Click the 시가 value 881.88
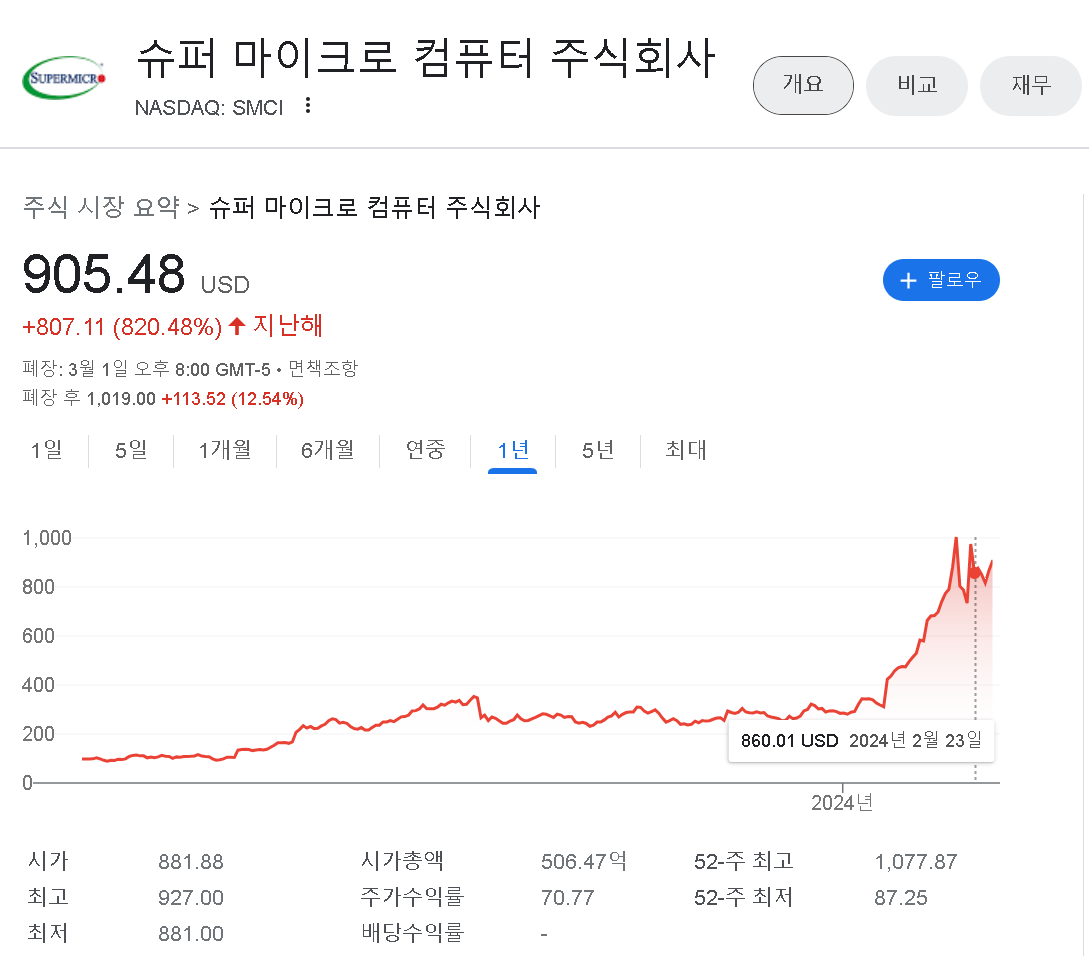The image size is (1089, 956). coord(191,862)
